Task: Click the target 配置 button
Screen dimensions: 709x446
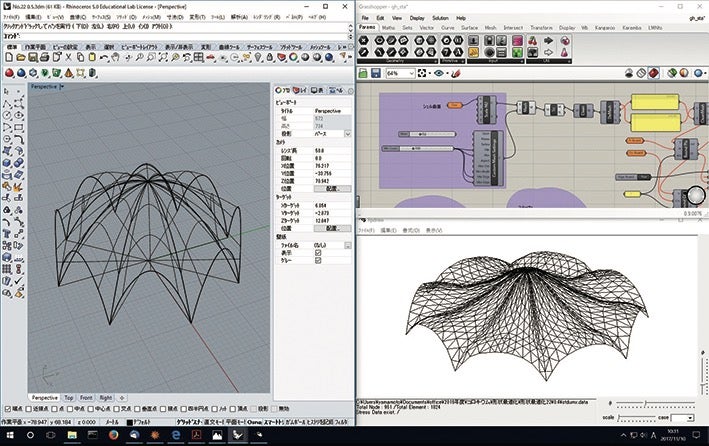Action: [x=332, y=228]
